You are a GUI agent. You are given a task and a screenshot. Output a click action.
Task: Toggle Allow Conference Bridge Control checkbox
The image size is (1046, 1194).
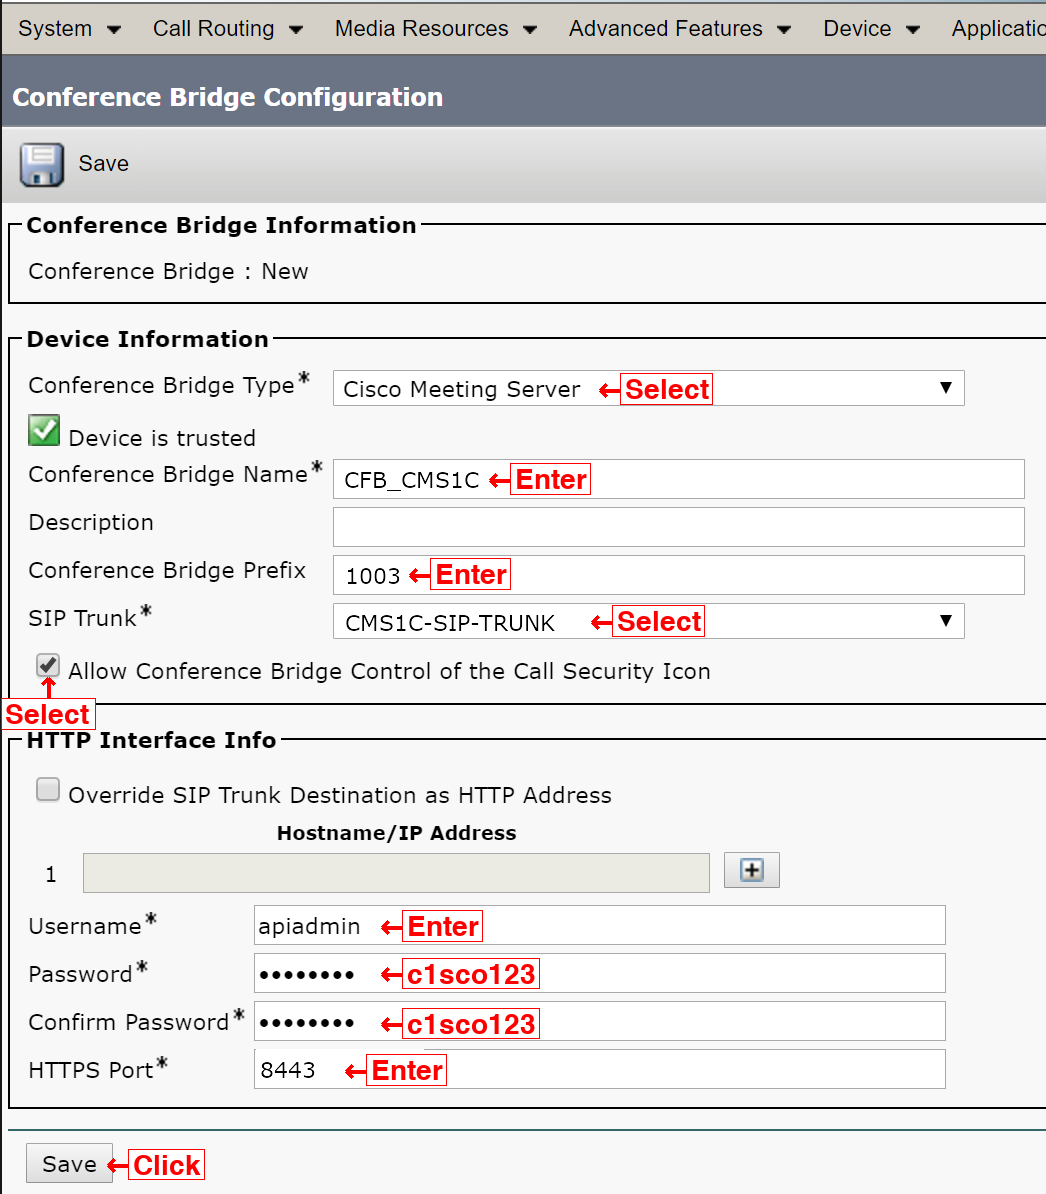tap(48, 665)
